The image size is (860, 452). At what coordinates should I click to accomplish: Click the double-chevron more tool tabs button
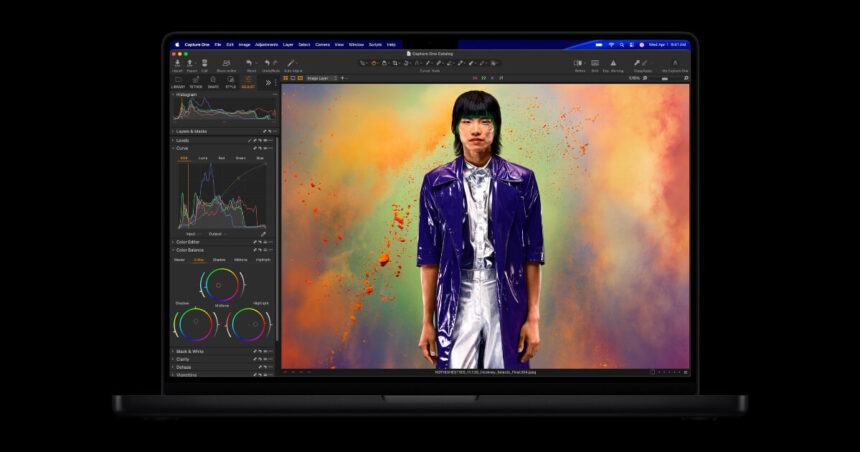pos(268,83)
